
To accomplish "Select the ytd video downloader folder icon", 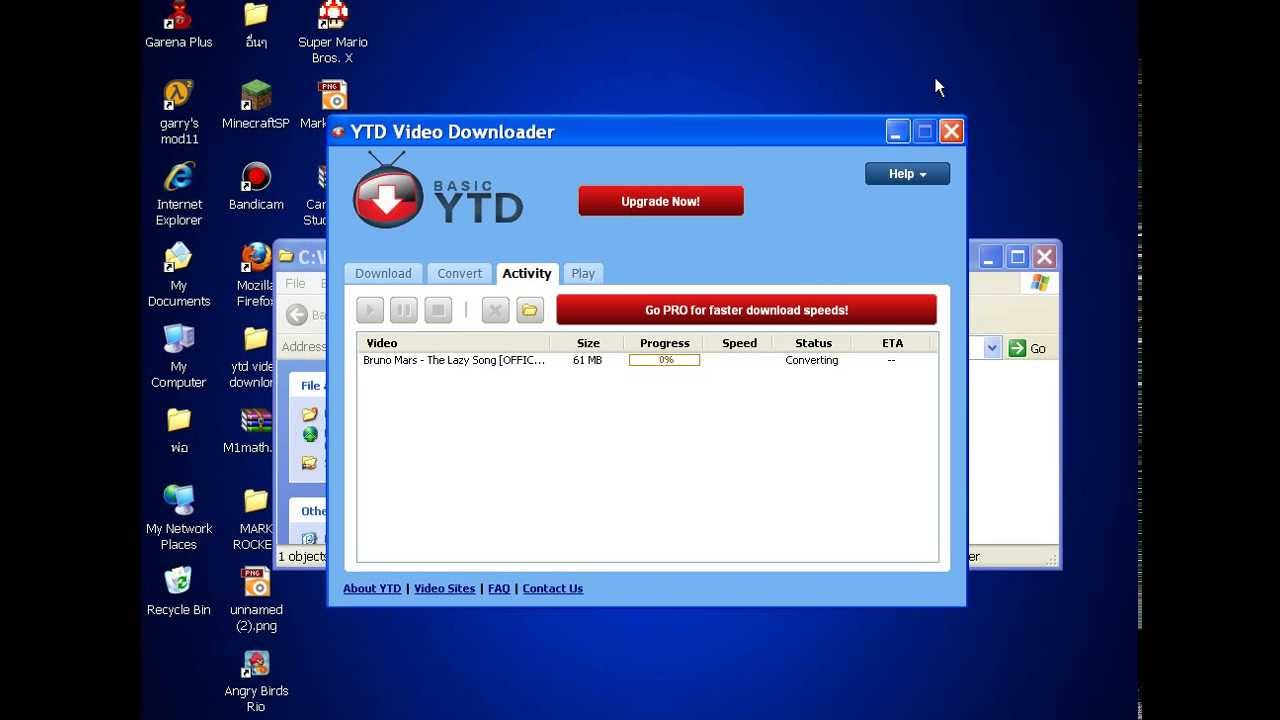I will tap(251, 356).
